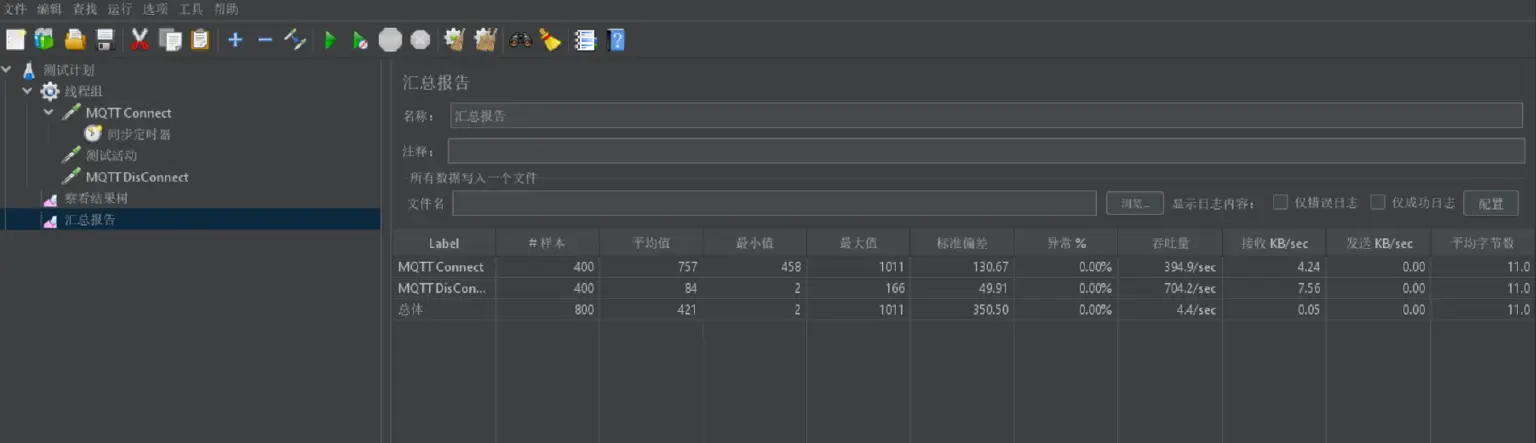
Task: Enable the 仅错误日志 checkbox
Action: tap(1280, 202)
